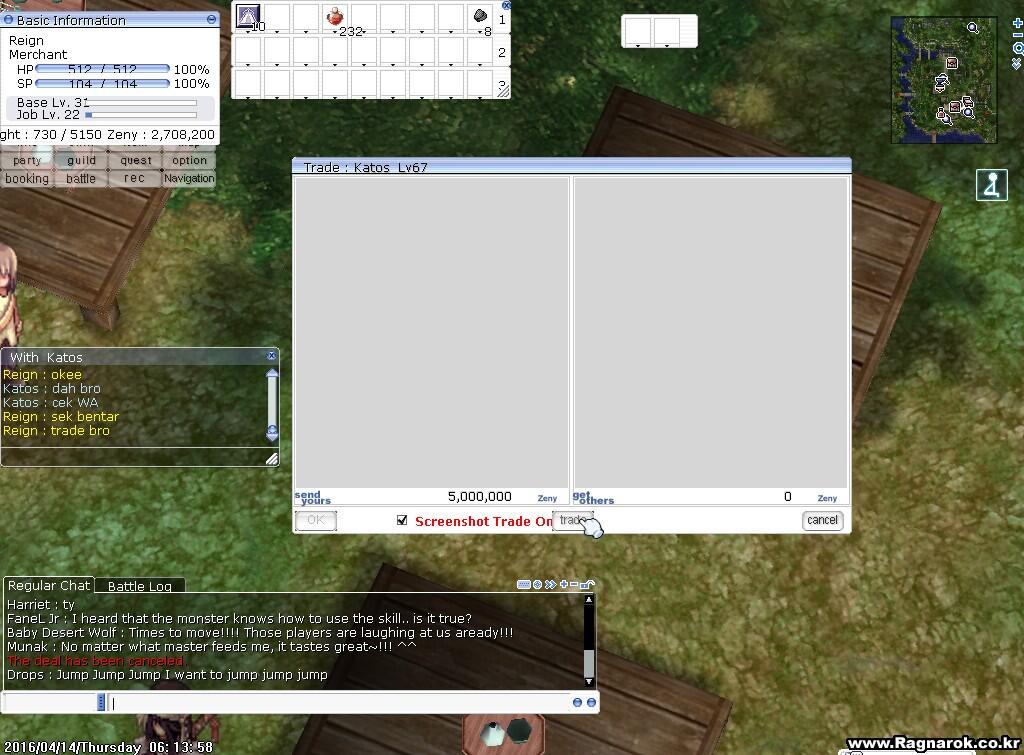Click dropdown arrow under grey stone slot
The height and width of the screenshot is (755, 1024).
point(480,31)
